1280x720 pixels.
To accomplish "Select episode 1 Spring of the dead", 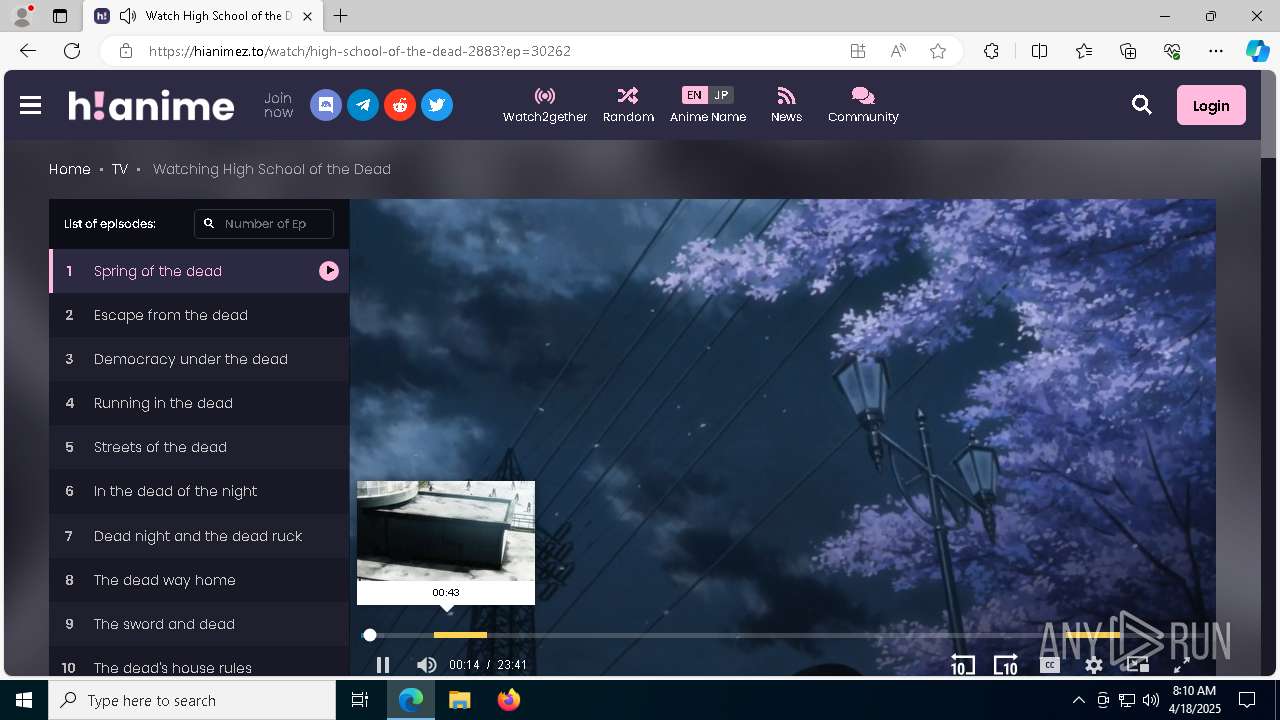I will pyautogui.click(x=199, y=271).
